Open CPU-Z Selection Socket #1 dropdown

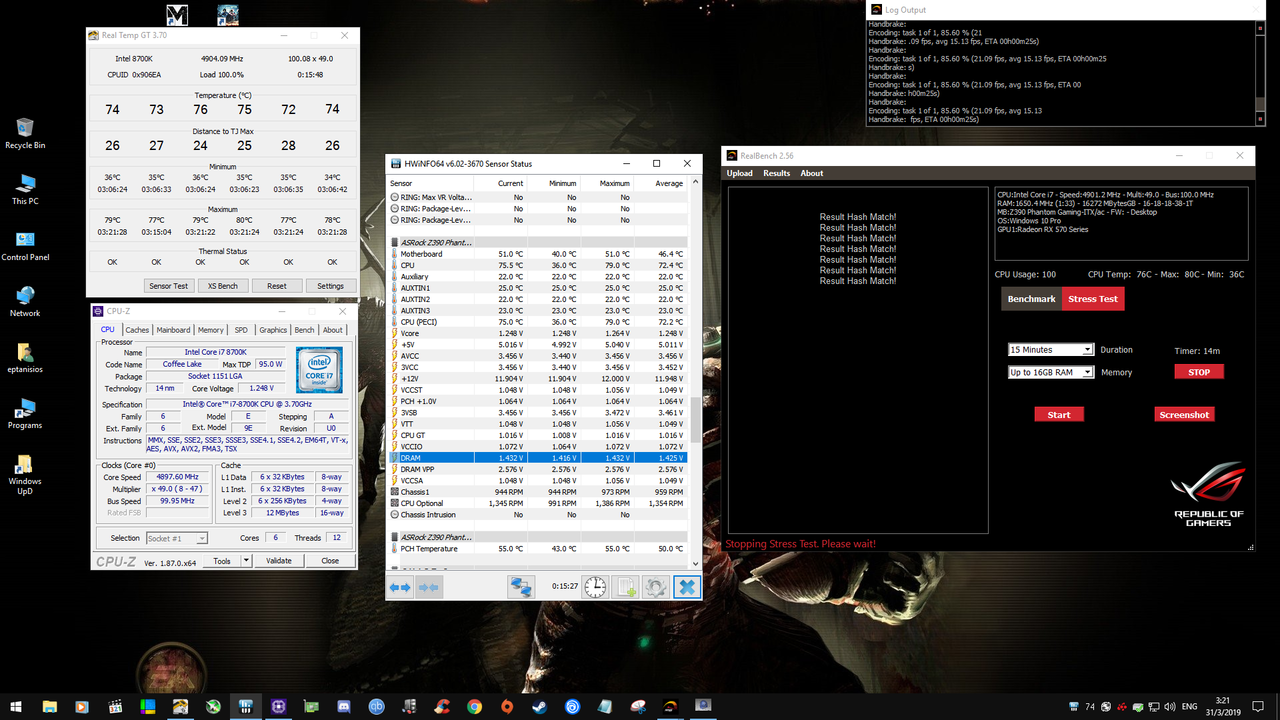177,538
